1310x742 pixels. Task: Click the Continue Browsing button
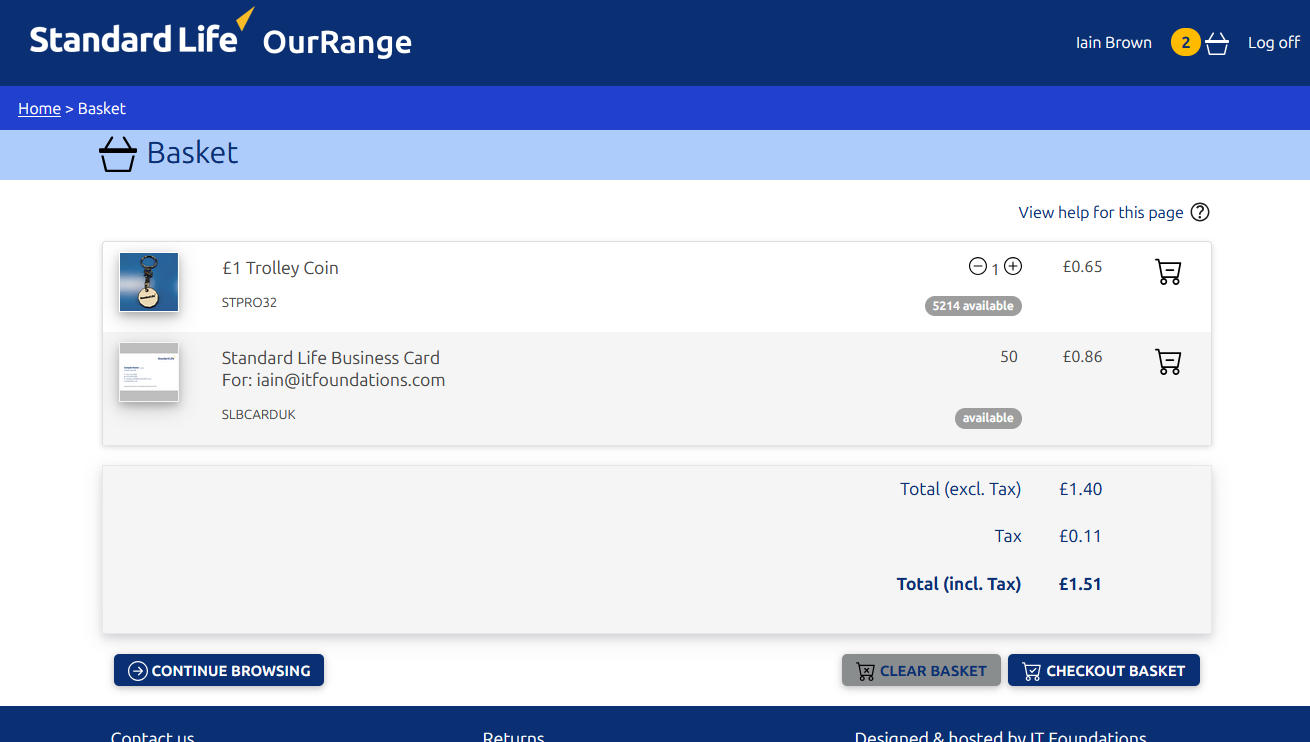[219, 670]
